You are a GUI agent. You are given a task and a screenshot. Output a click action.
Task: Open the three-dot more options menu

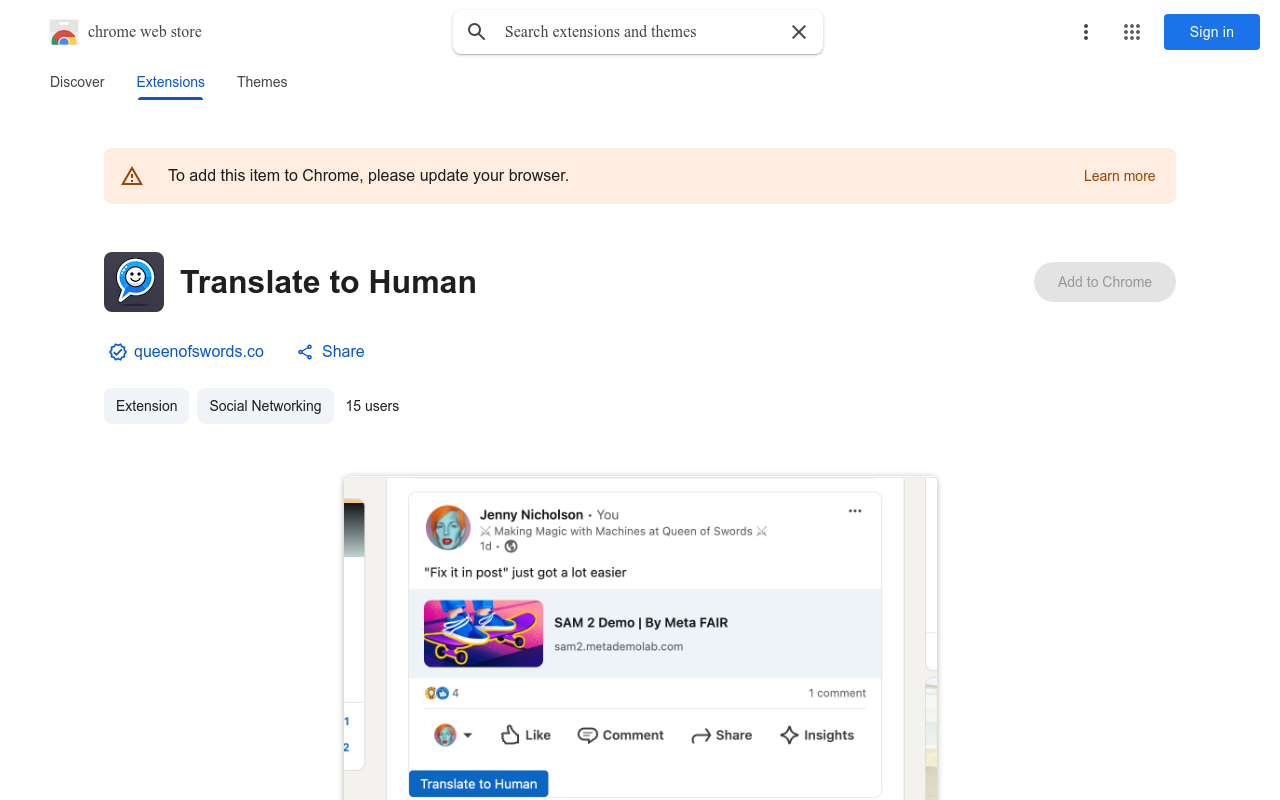(1086, 32)
